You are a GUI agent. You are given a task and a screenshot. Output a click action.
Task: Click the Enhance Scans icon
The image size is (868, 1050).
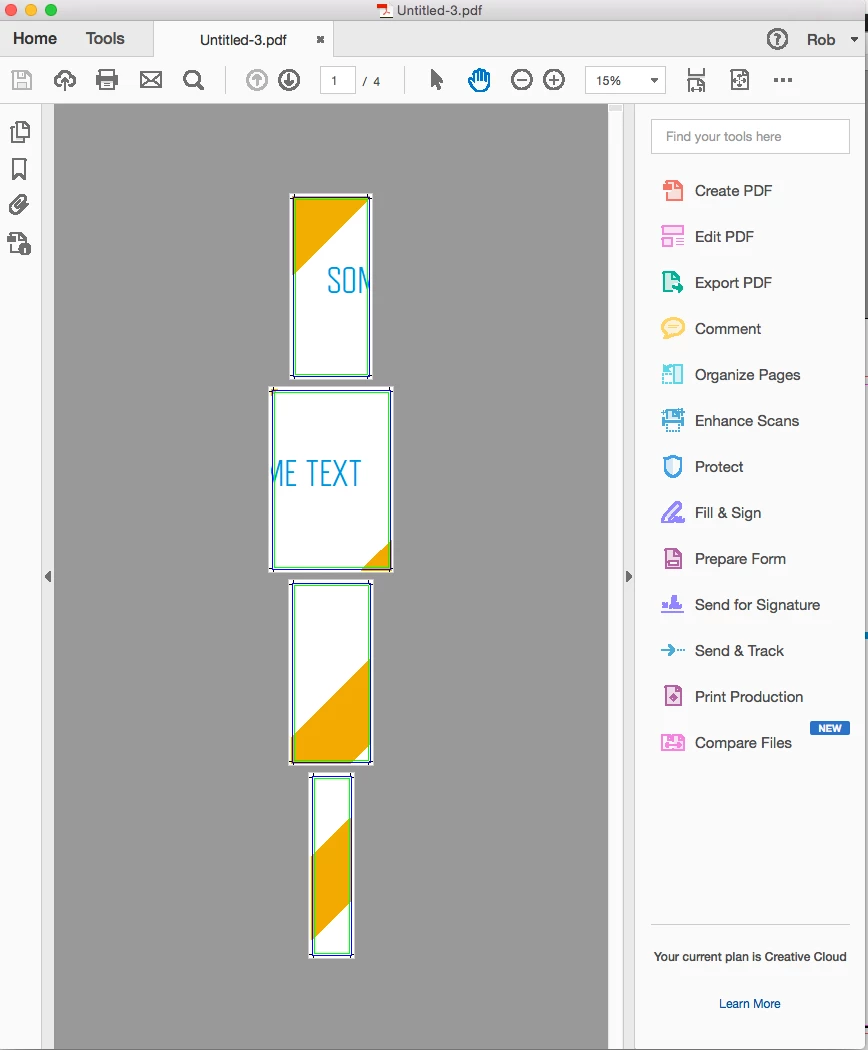672,421
